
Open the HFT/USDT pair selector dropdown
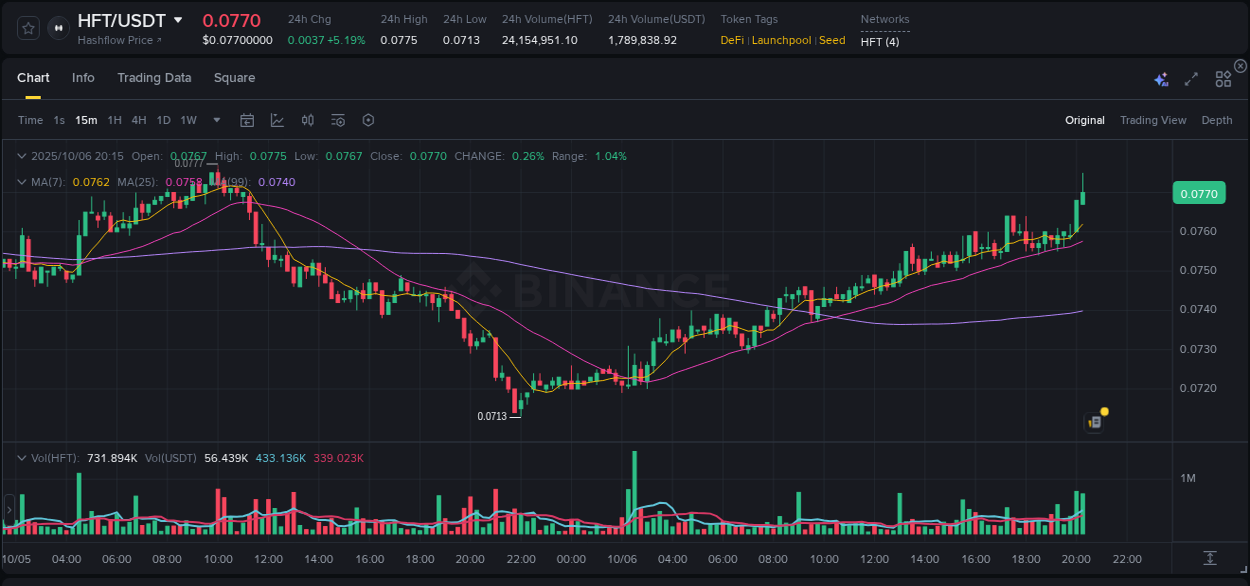[180, 20]
